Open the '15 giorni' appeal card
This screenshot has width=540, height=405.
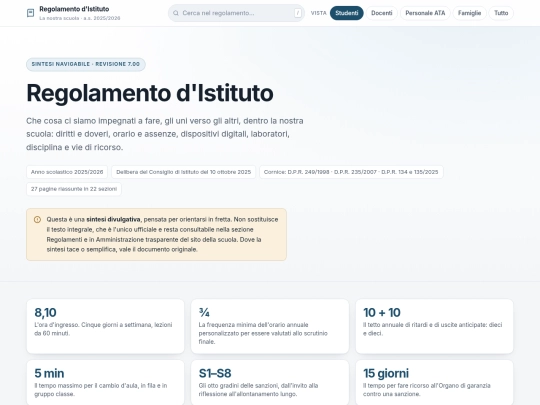[x=434, y=383]
